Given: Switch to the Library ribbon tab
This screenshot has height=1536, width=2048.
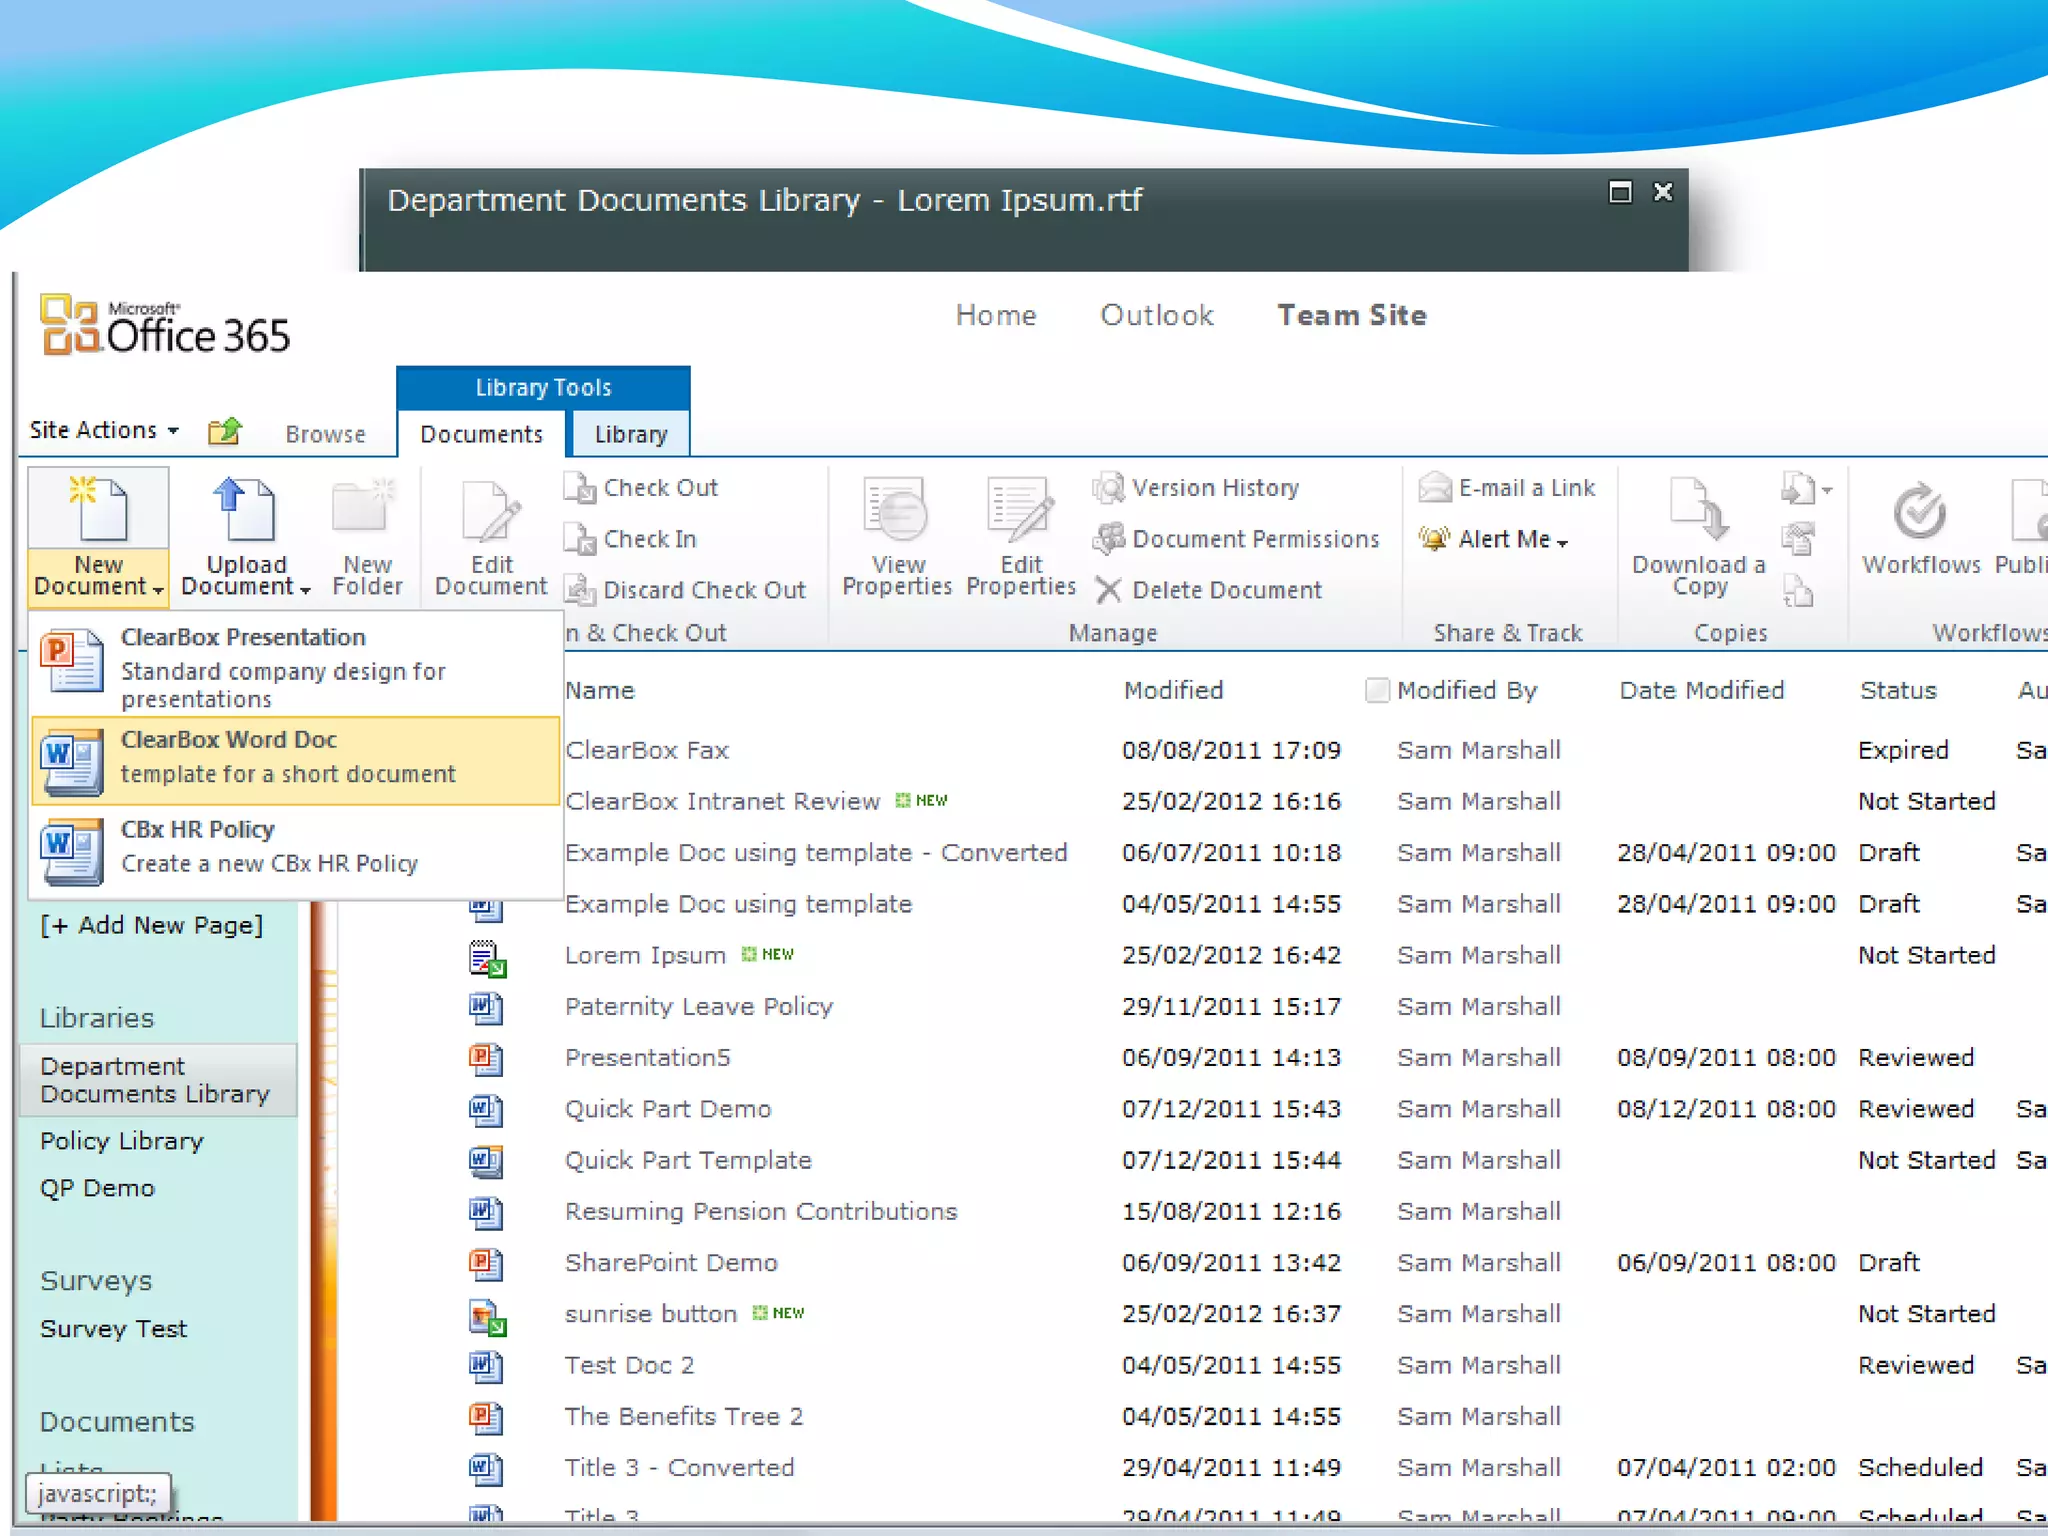Looking at the screenshot, I should click(x=630, y=434).
